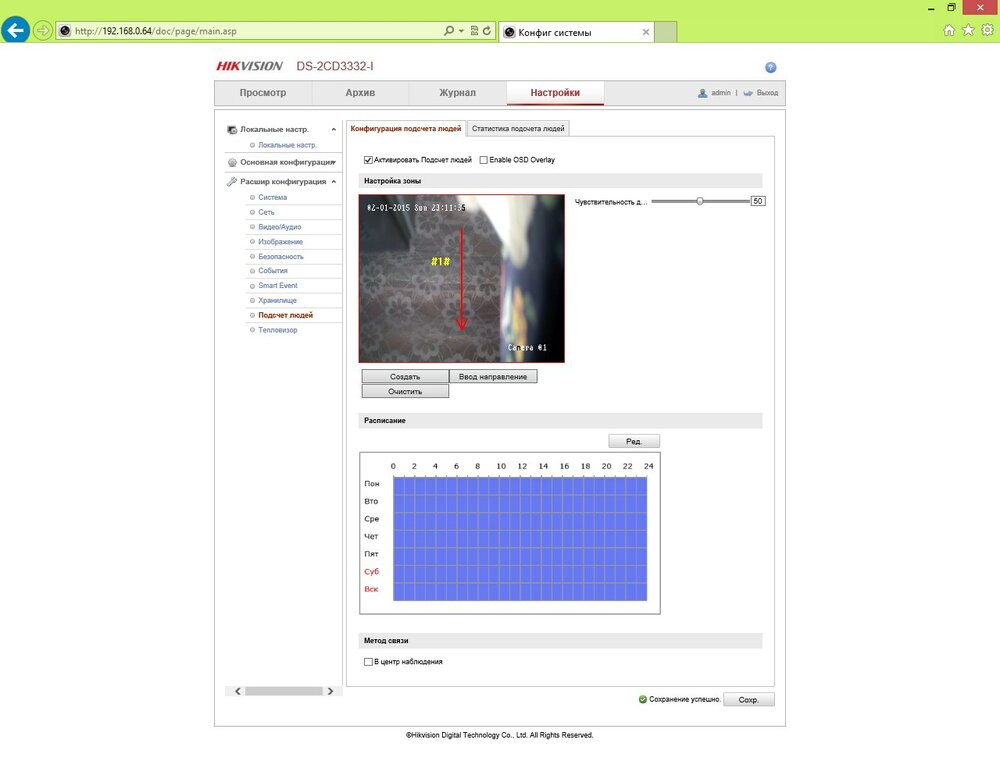This screenshot has height=768, width=1000.
Task: Click the blue help question mark icon
Action: coord(770,67)
